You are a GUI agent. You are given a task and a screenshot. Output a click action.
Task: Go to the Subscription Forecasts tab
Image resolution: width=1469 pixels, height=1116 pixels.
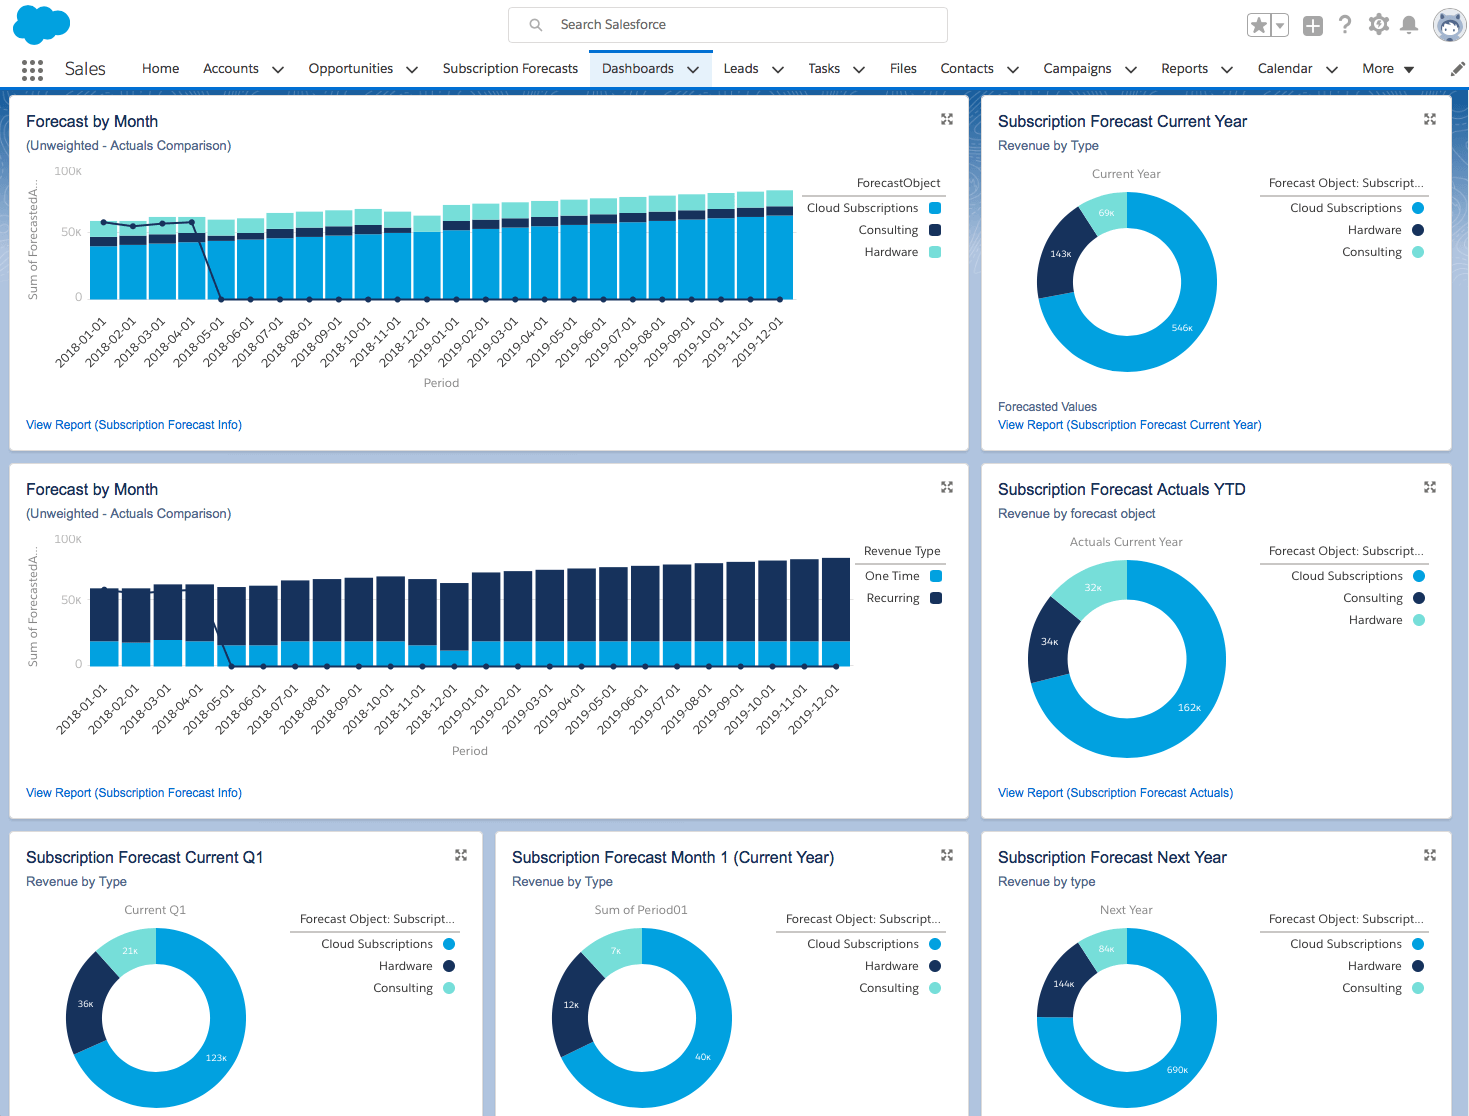click(x=510, y=68)
